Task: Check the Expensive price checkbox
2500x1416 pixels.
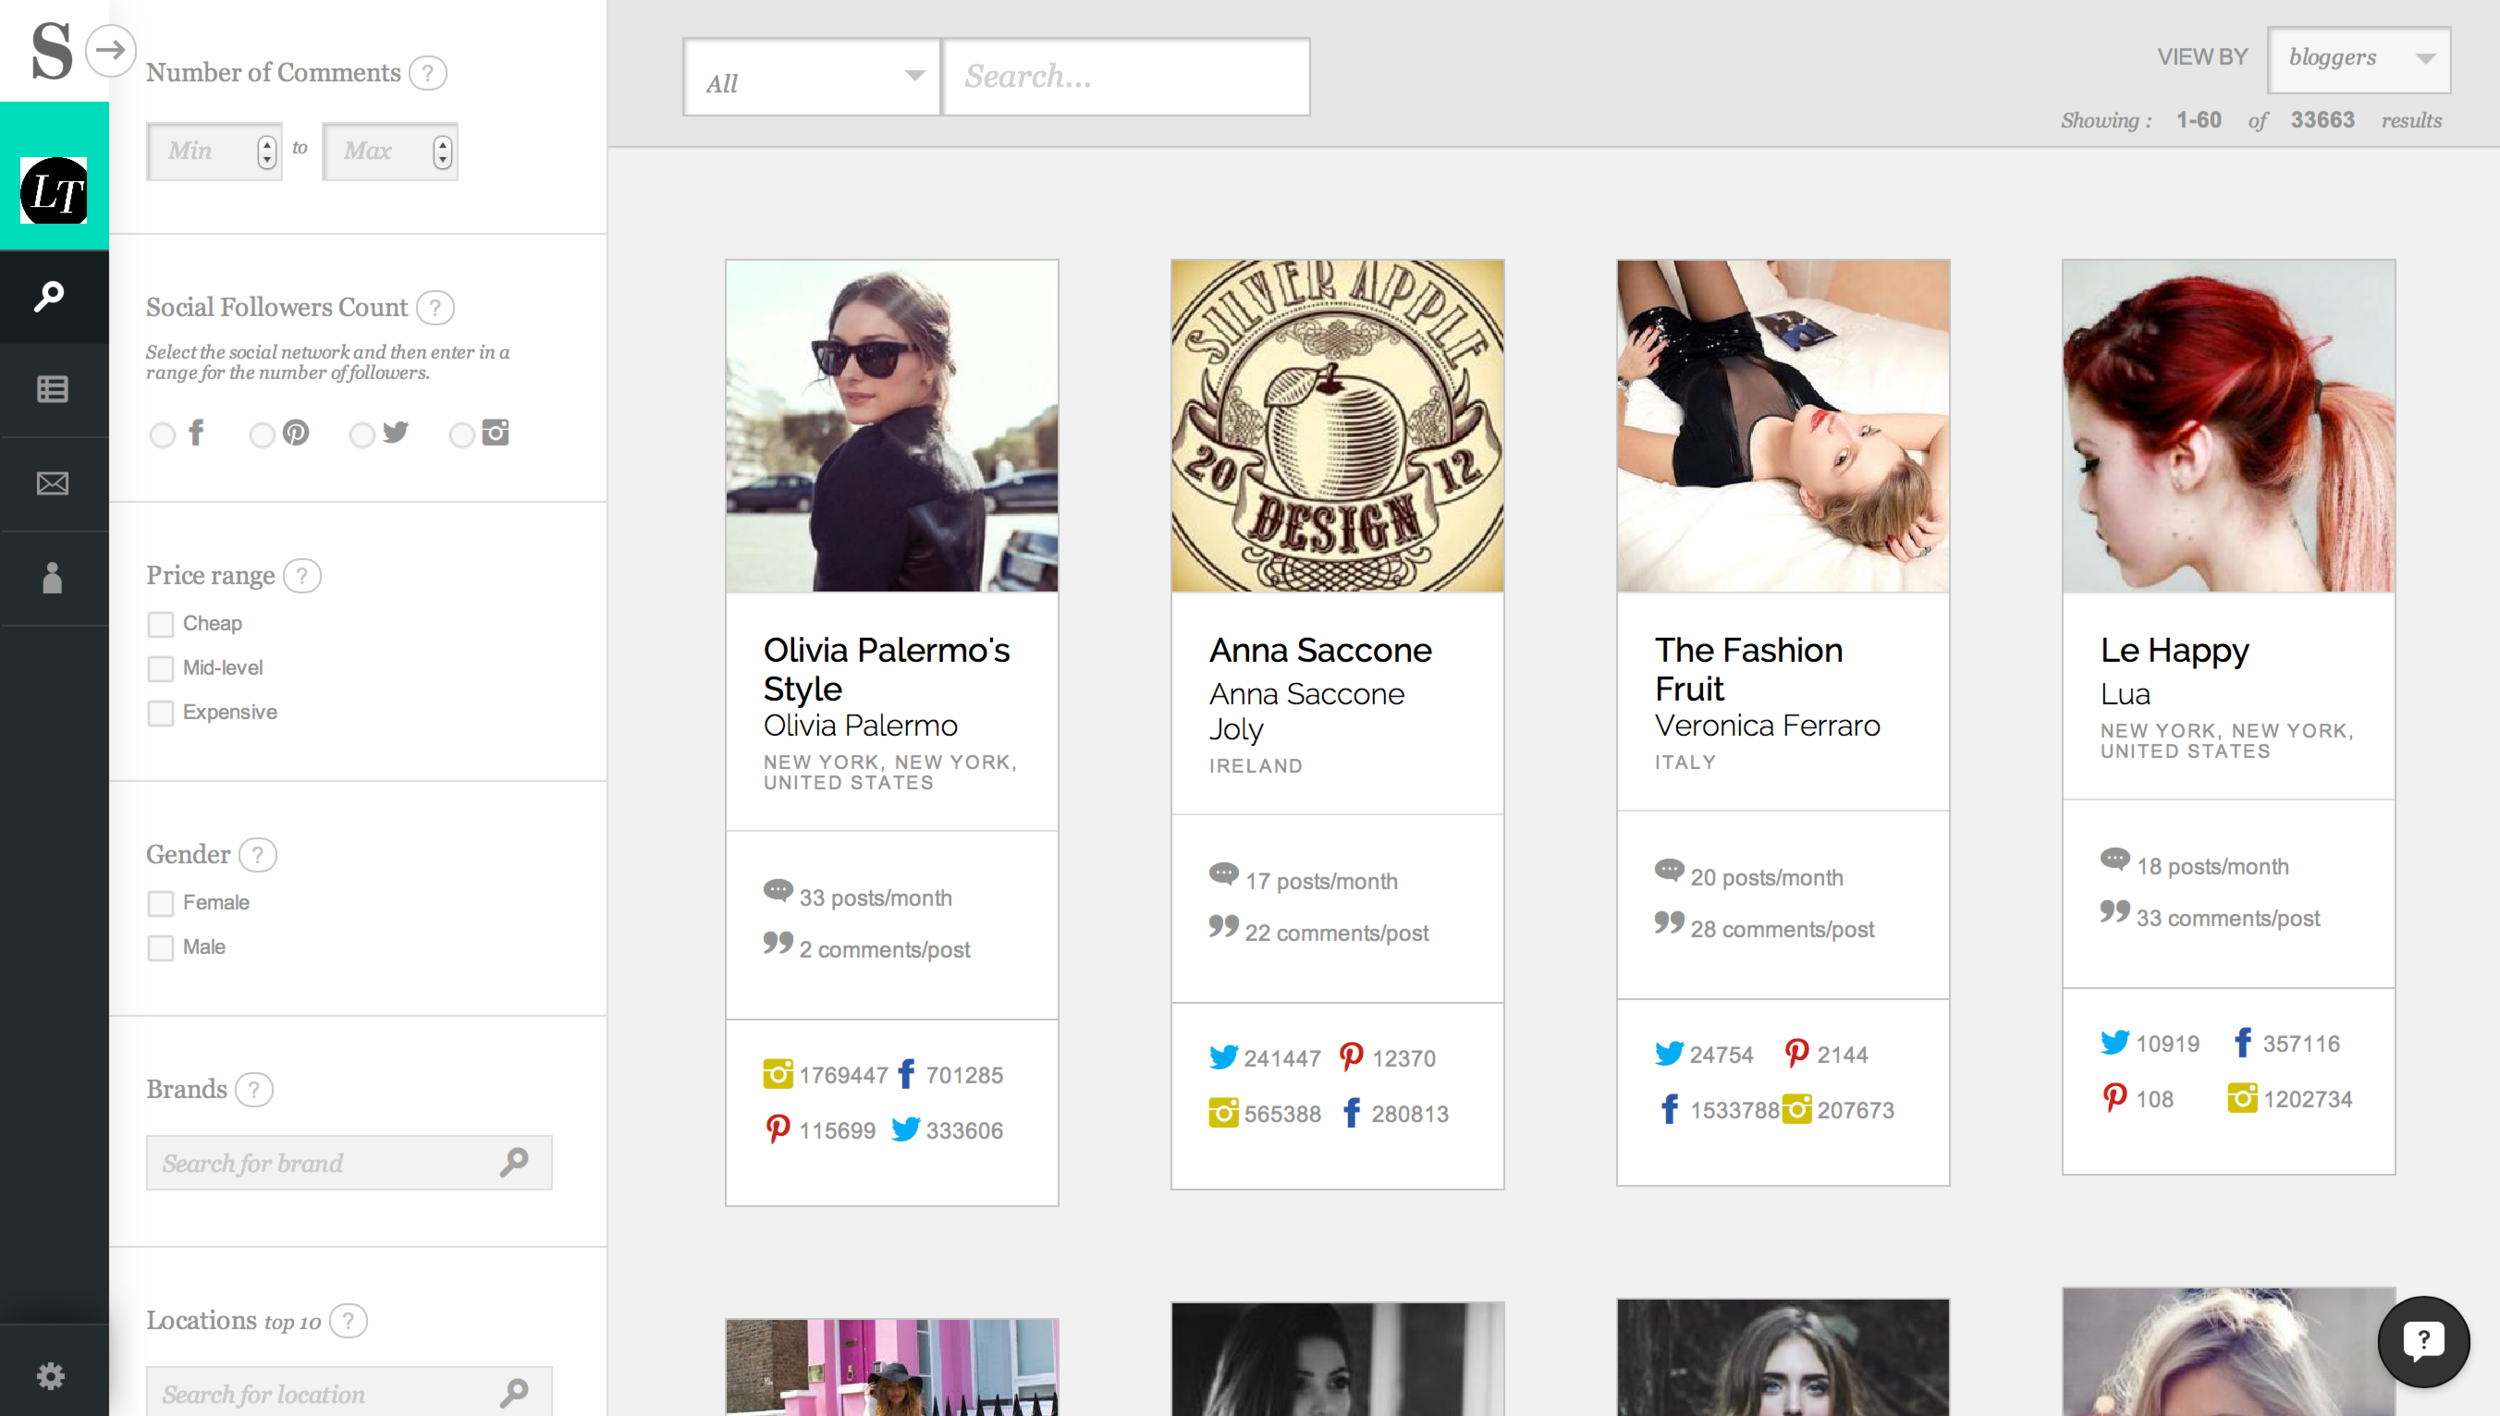Action: click(x=160, y=713)
